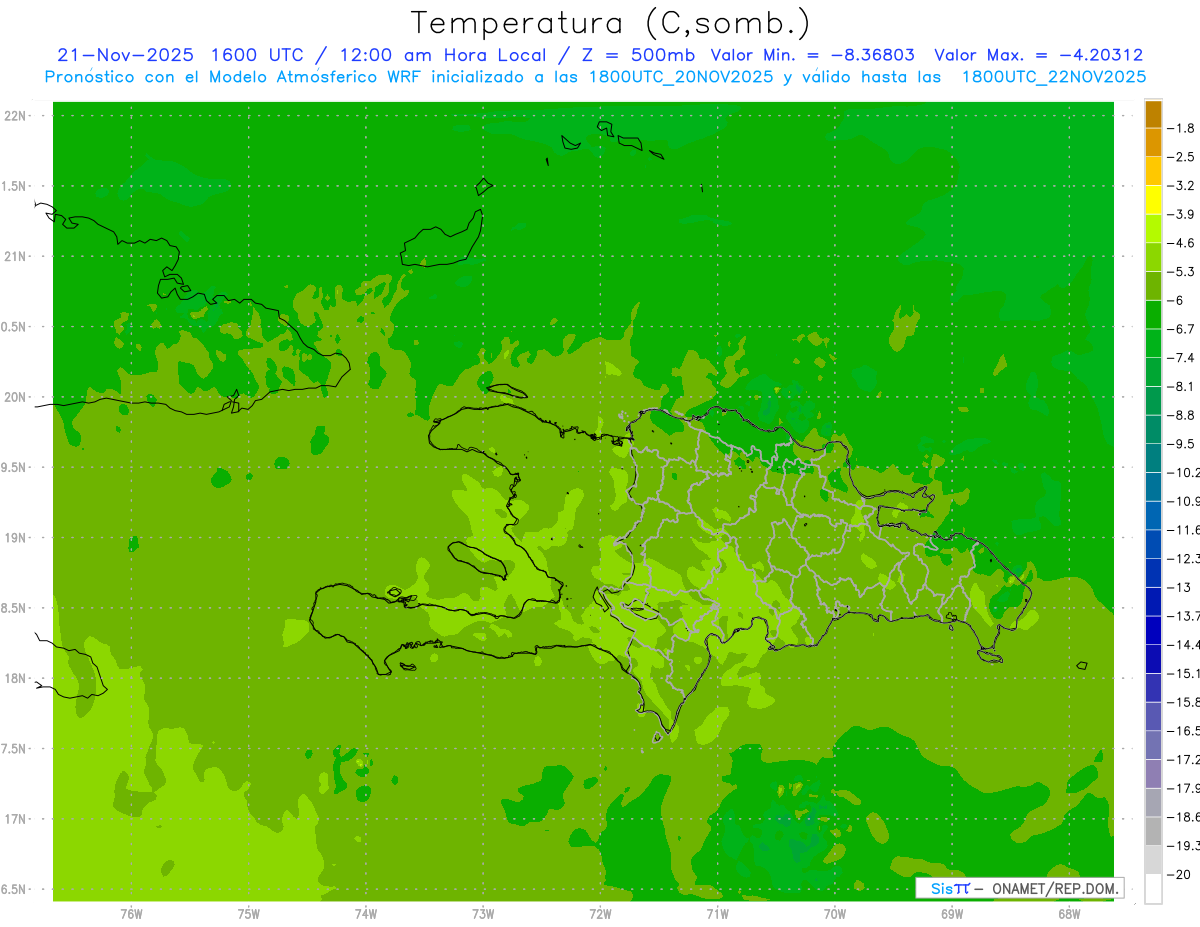Click the '76W' longitude axis label
Screen dimensions: 1200x927
pyautogui.click(x=131, y=913)
